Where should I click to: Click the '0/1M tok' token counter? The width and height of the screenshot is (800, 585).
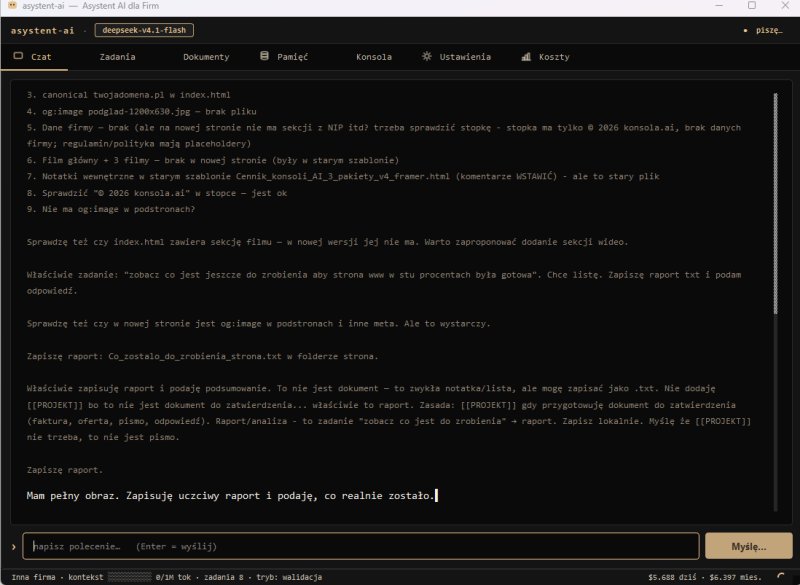pos(173,577)
